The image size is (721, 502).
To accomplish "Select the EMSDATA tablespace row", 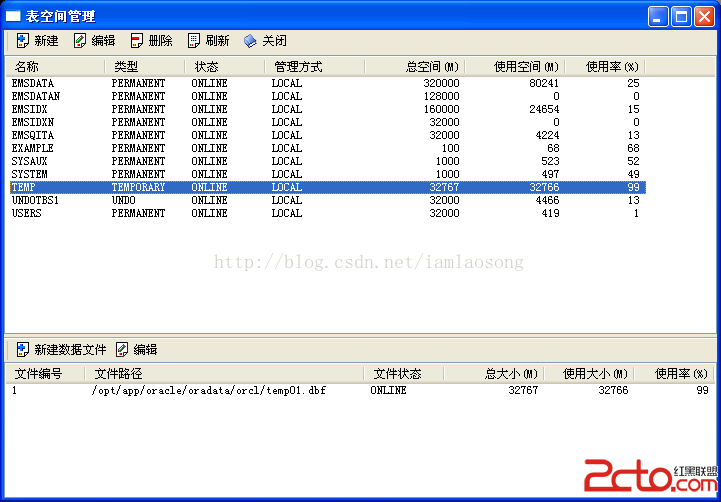I will 327,83.
